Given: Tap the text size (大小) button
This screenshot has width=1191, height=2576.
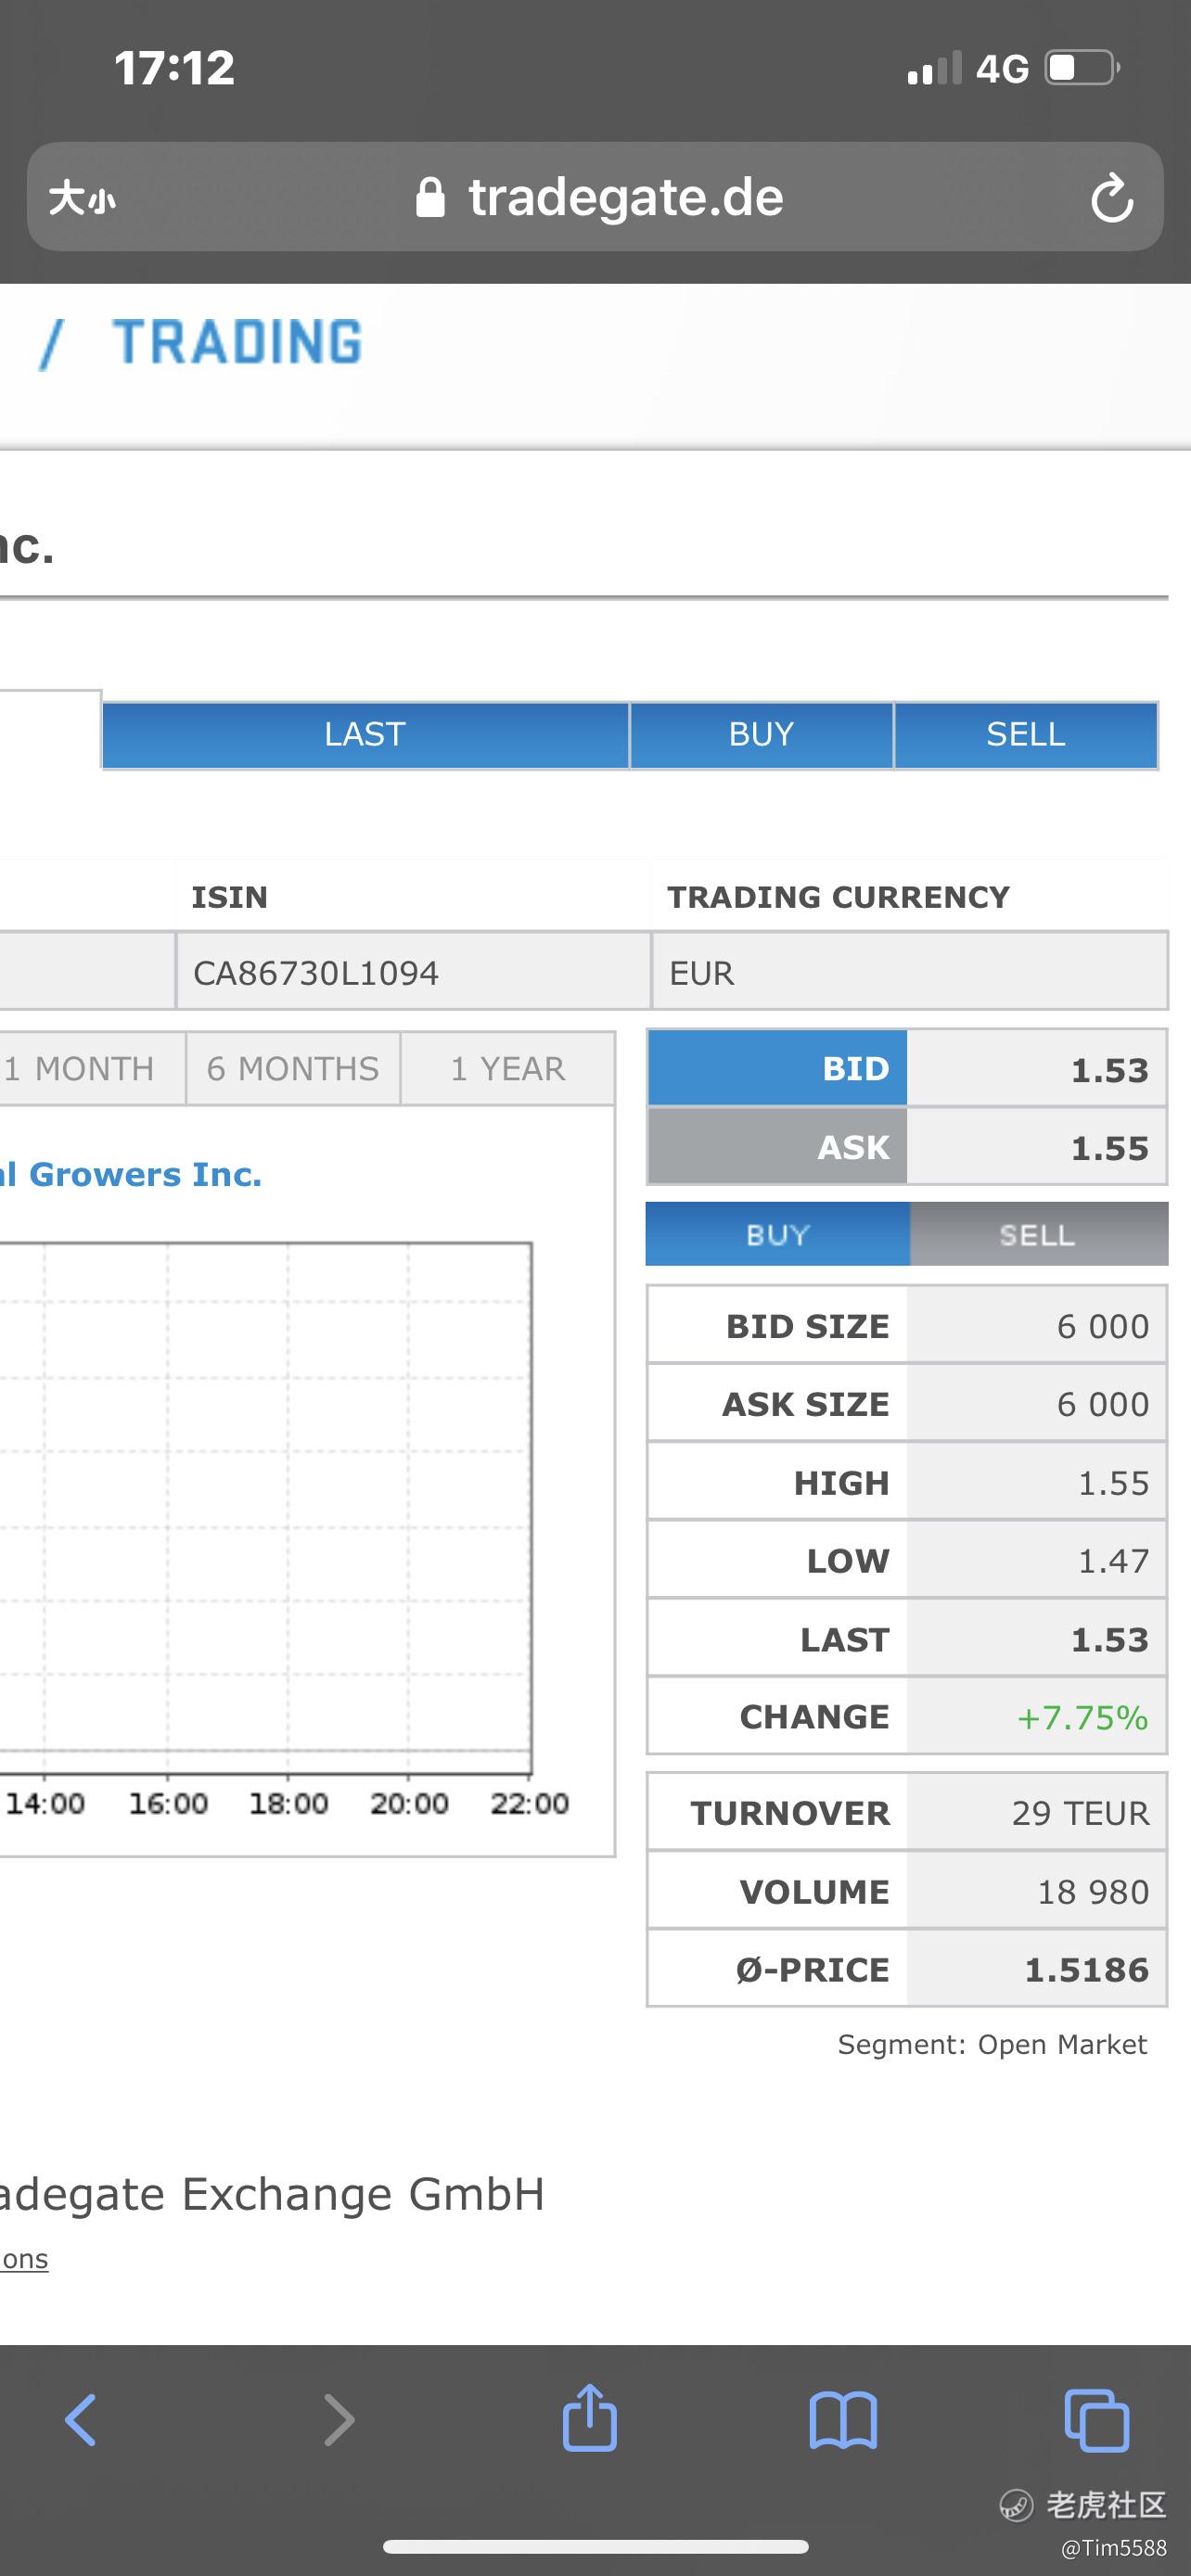Looking at the screenshot, I should (82, 198).
